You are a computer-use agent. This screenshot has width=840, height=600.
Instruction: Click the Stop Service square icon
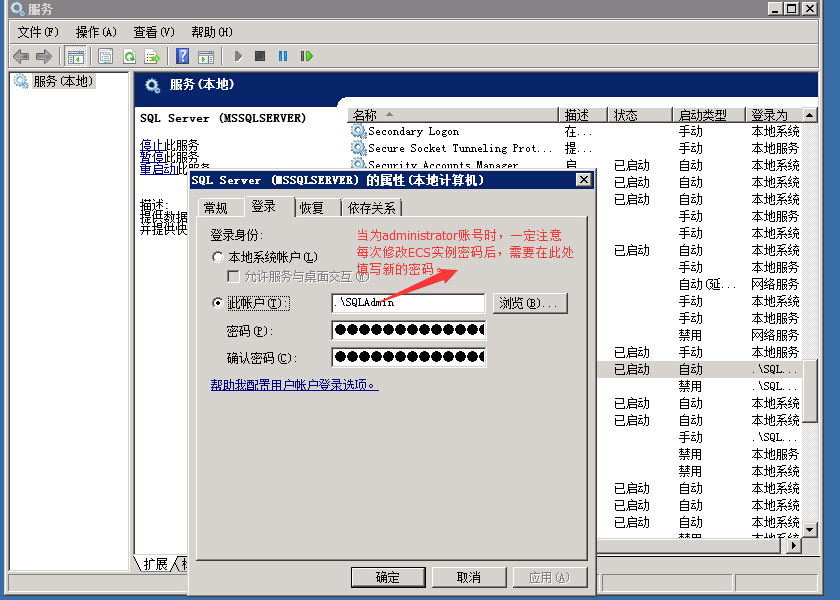point(260,56)
